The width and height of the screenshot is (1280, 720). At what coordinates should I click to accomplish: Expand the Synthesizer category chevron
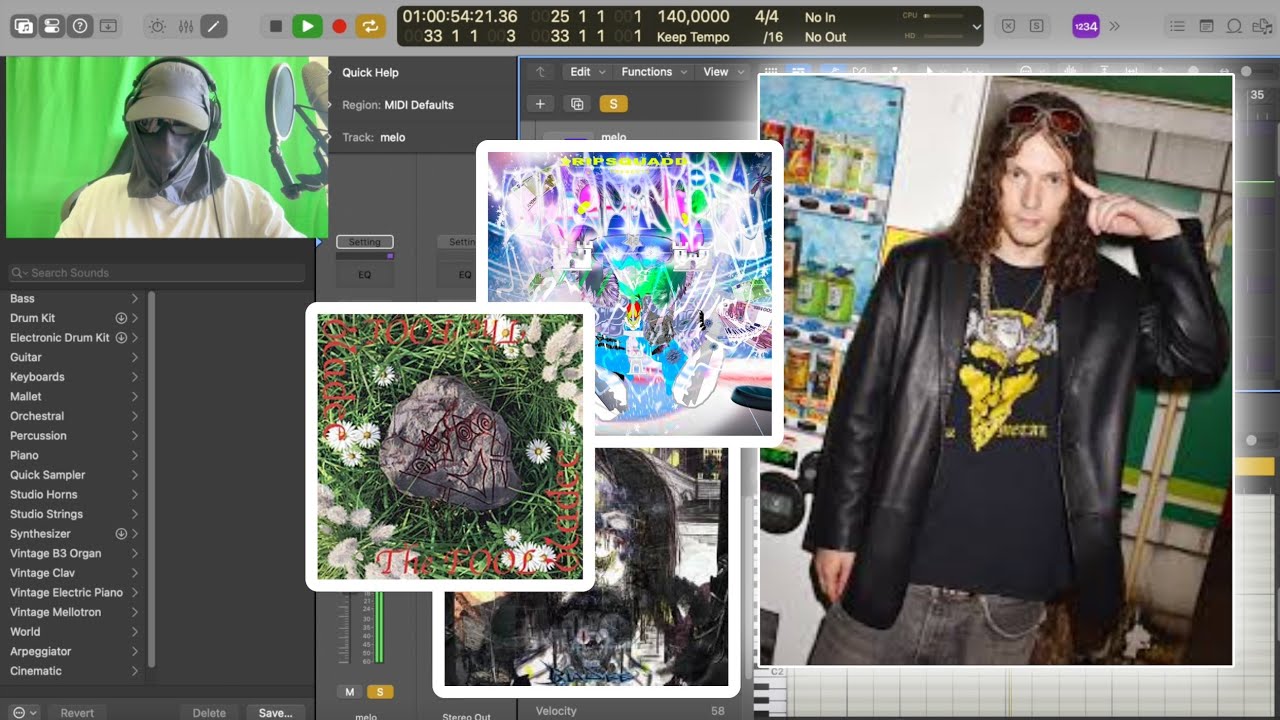[x=135, y=534]
